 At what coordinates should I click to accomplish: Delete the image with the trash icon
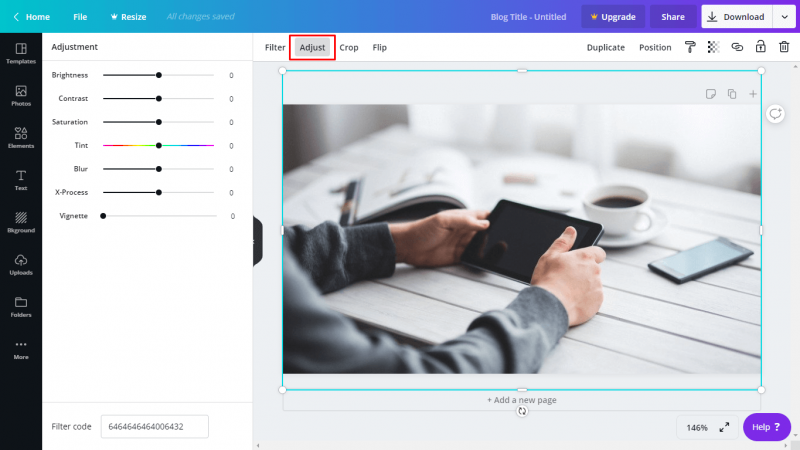(784, 47)
